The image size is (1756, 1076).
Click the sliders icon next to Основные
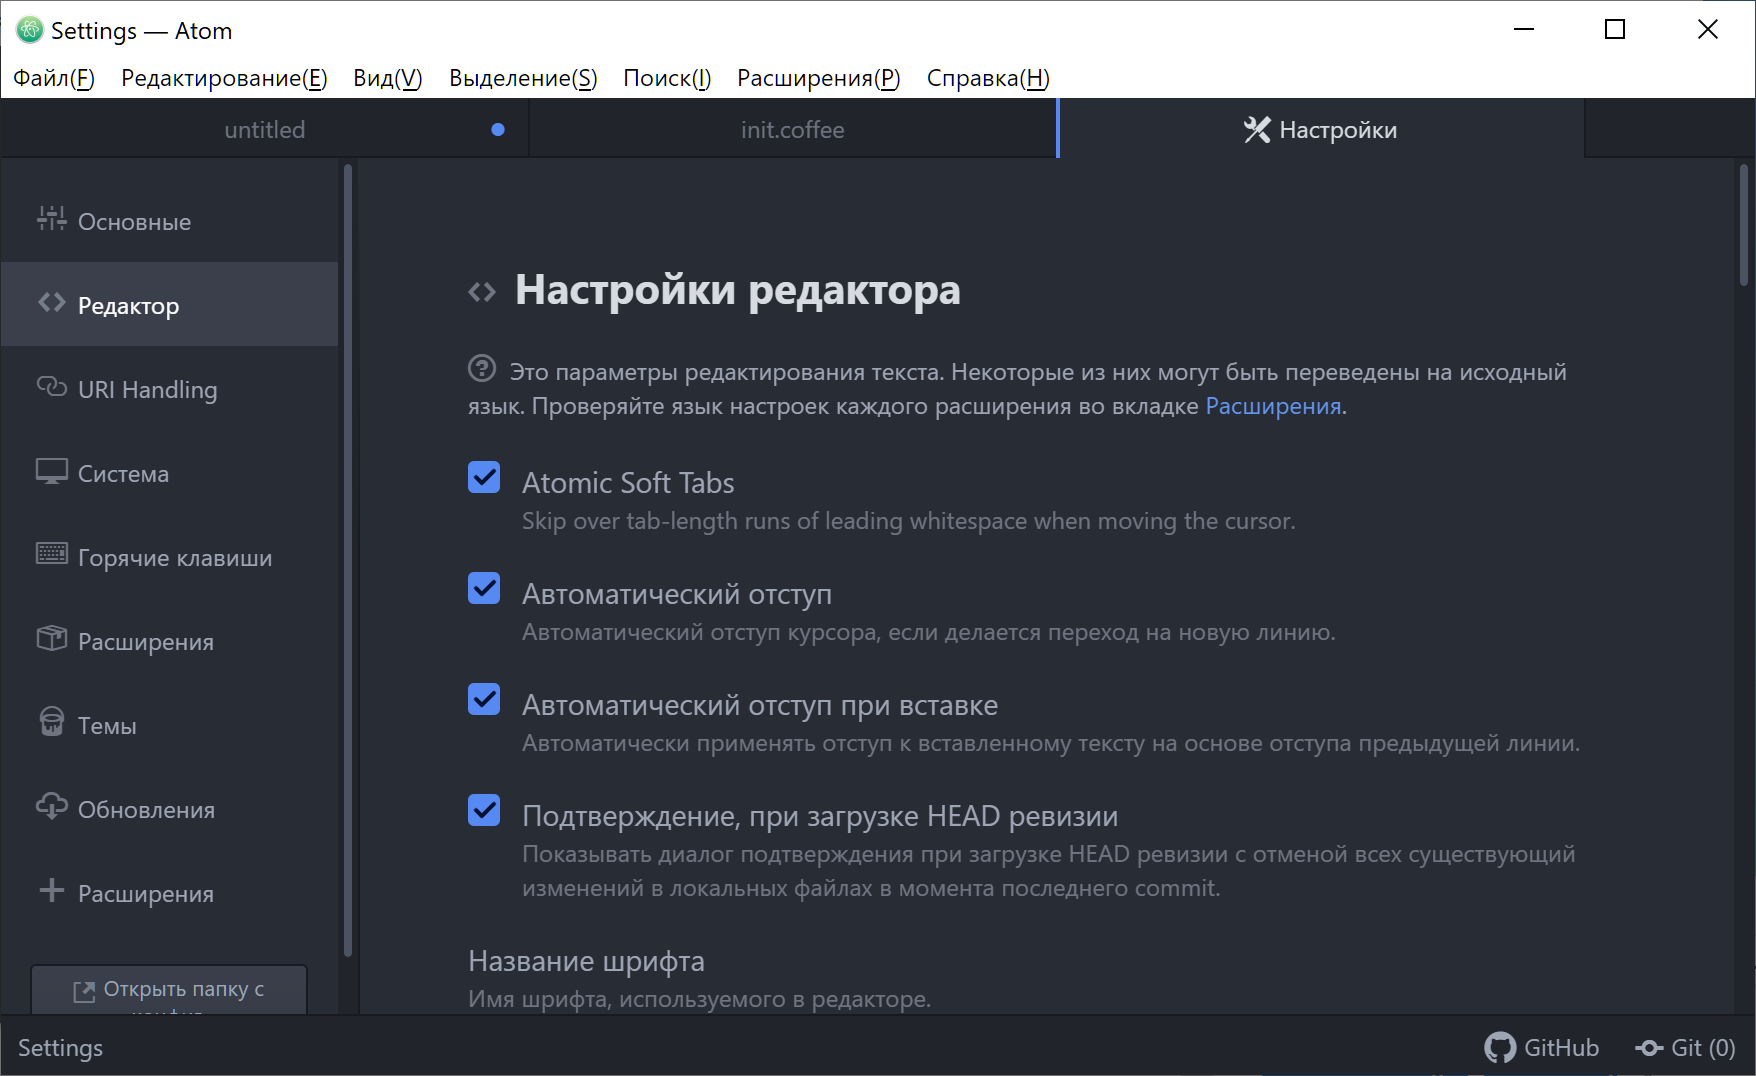pyautogui.click(x=51, y=218)
